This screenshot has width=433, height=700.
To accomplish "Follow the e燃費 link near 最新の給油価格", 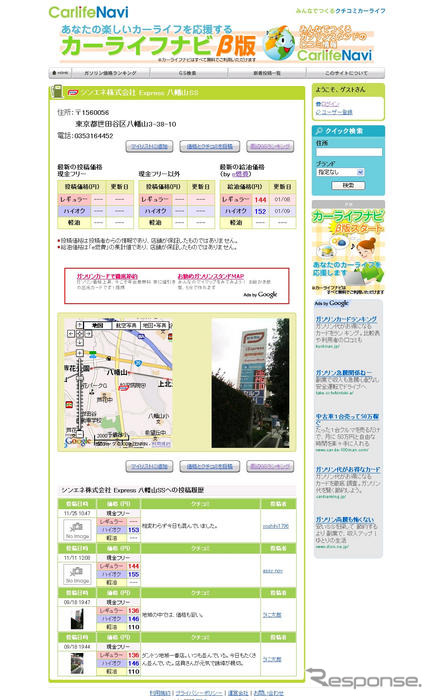I will click(241, 174).
